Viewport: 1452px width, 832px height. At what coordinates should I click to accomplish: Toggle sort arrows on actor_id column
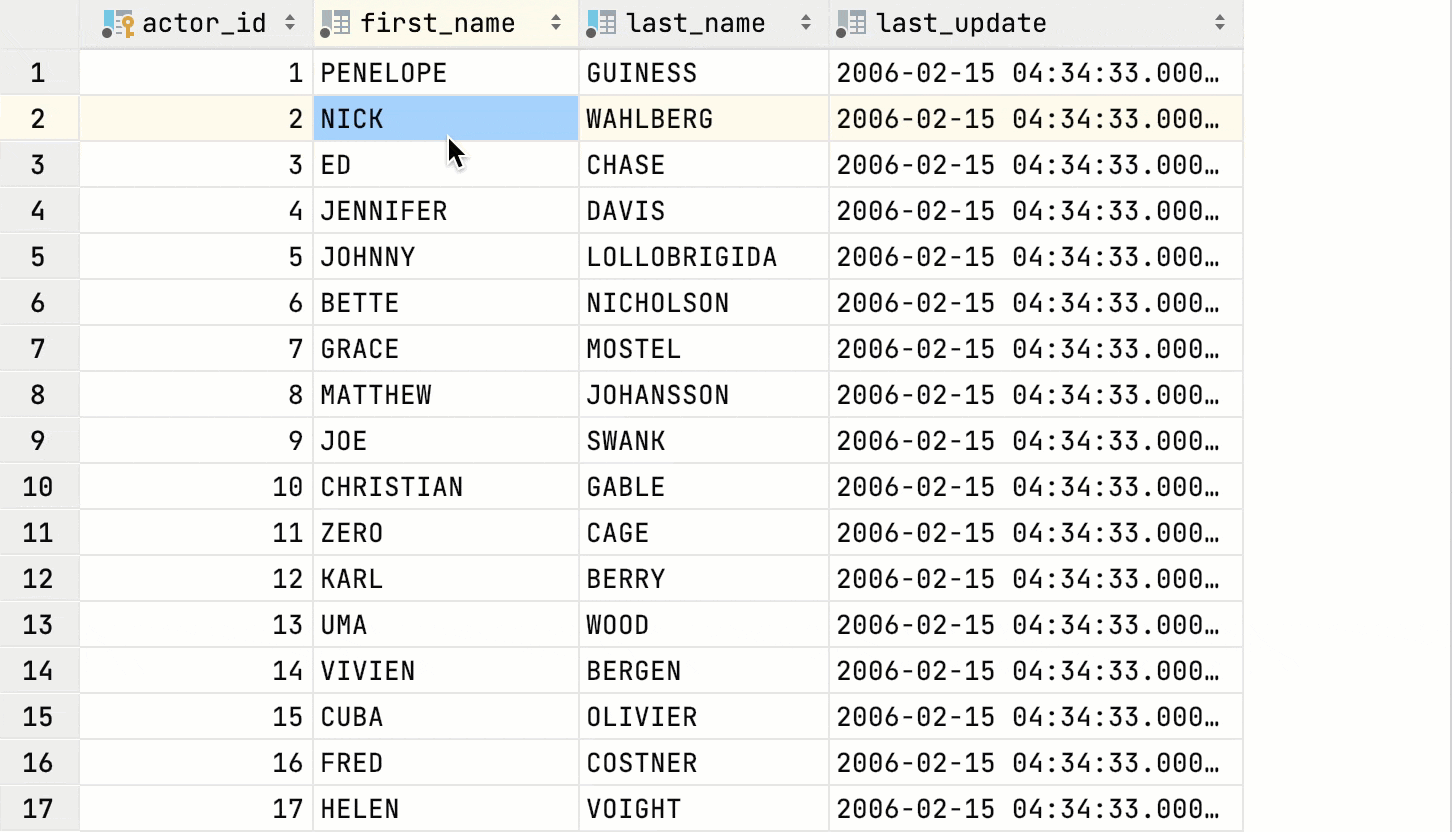pyautogui.click(x=290, y=23)
